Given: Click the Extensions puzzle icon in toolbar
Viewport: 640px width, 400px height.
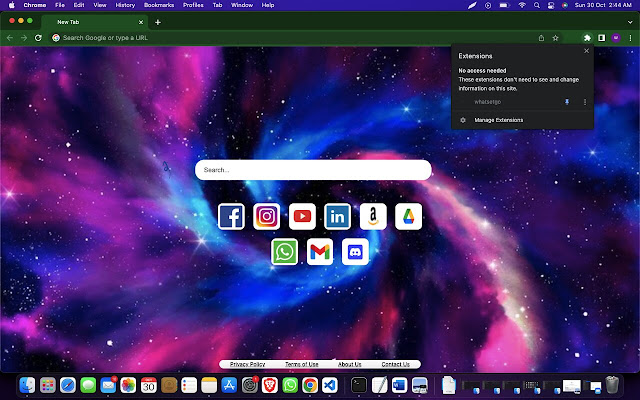Looking at the screenshot, I should [x=587, y=38].
